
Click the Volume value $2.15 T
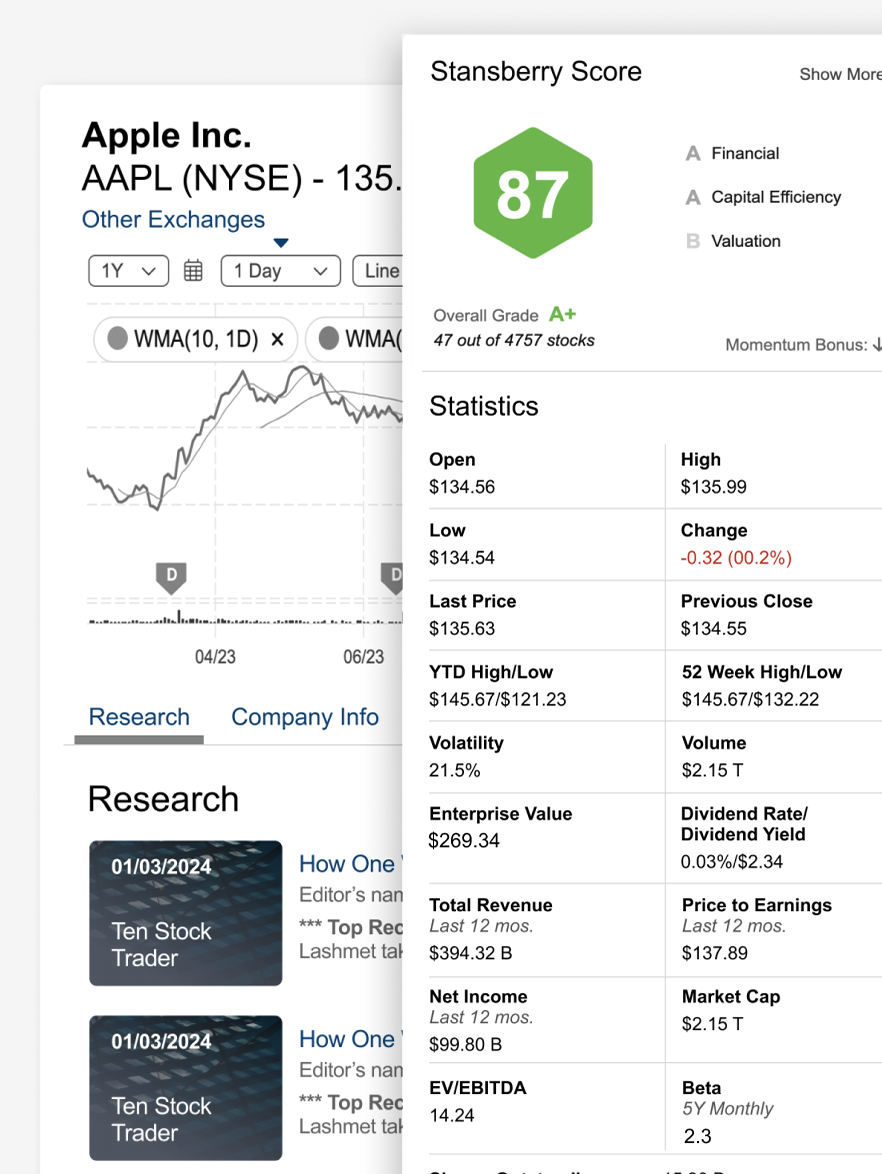tap(712, 770)
